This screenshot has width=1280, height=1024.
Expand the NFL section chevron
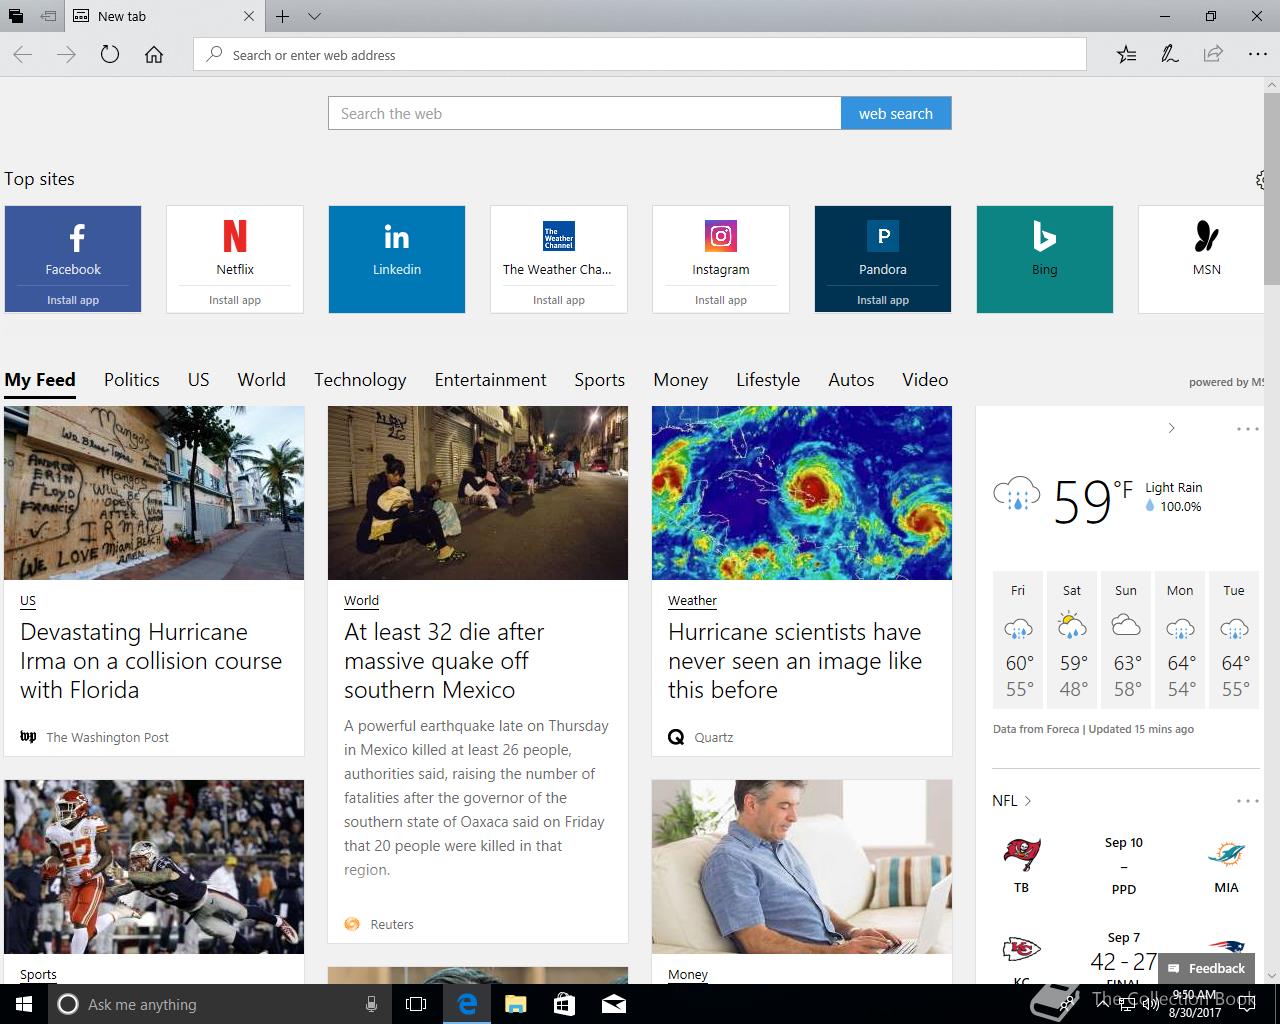point(1027,801)
